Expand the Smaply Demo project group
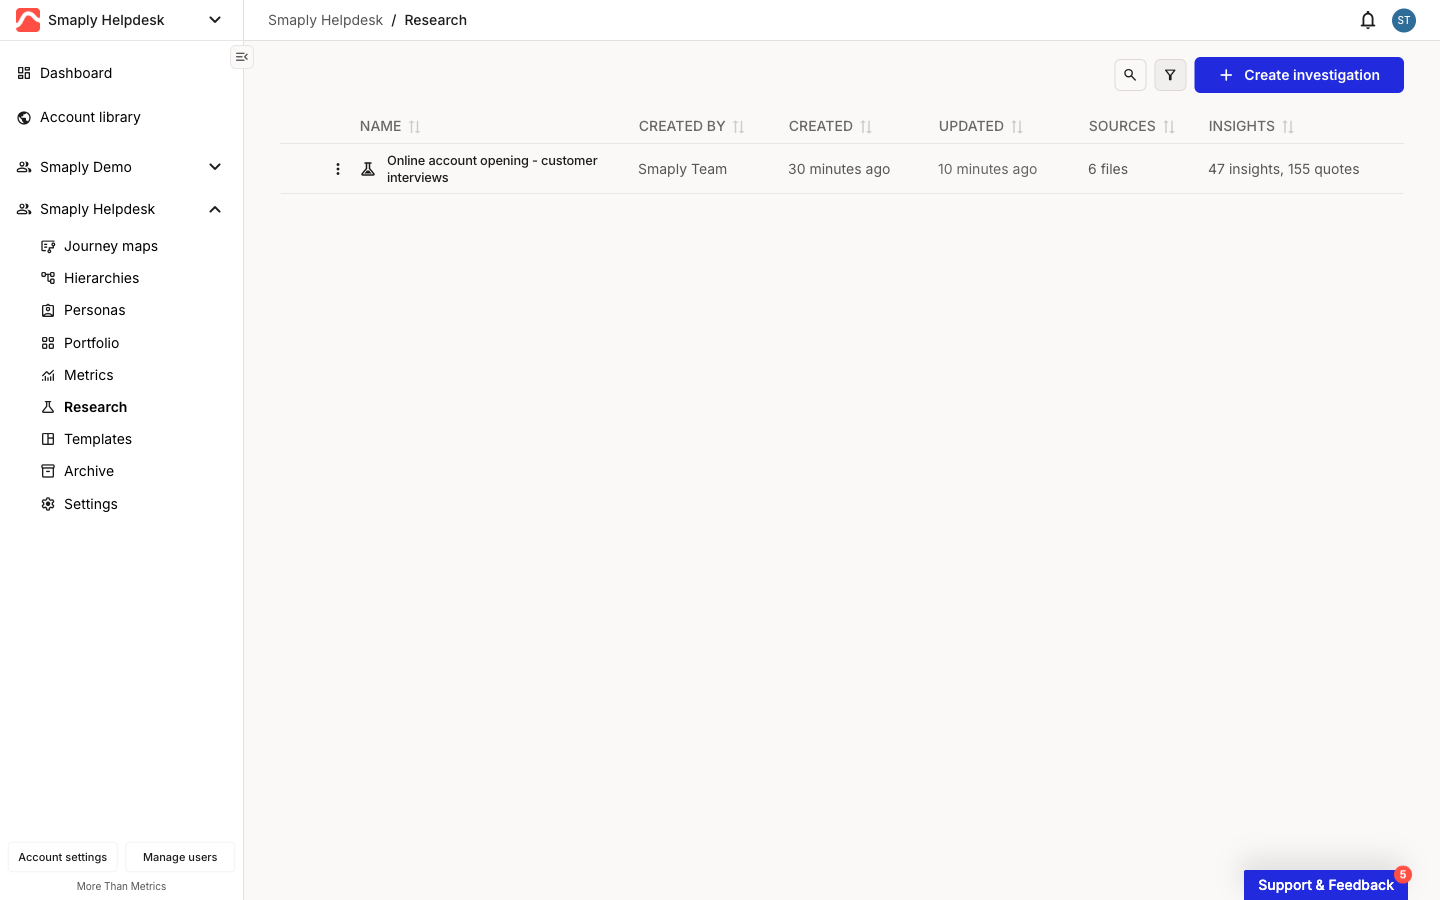This screenshot has width=1440, height=900. point(215,167)
